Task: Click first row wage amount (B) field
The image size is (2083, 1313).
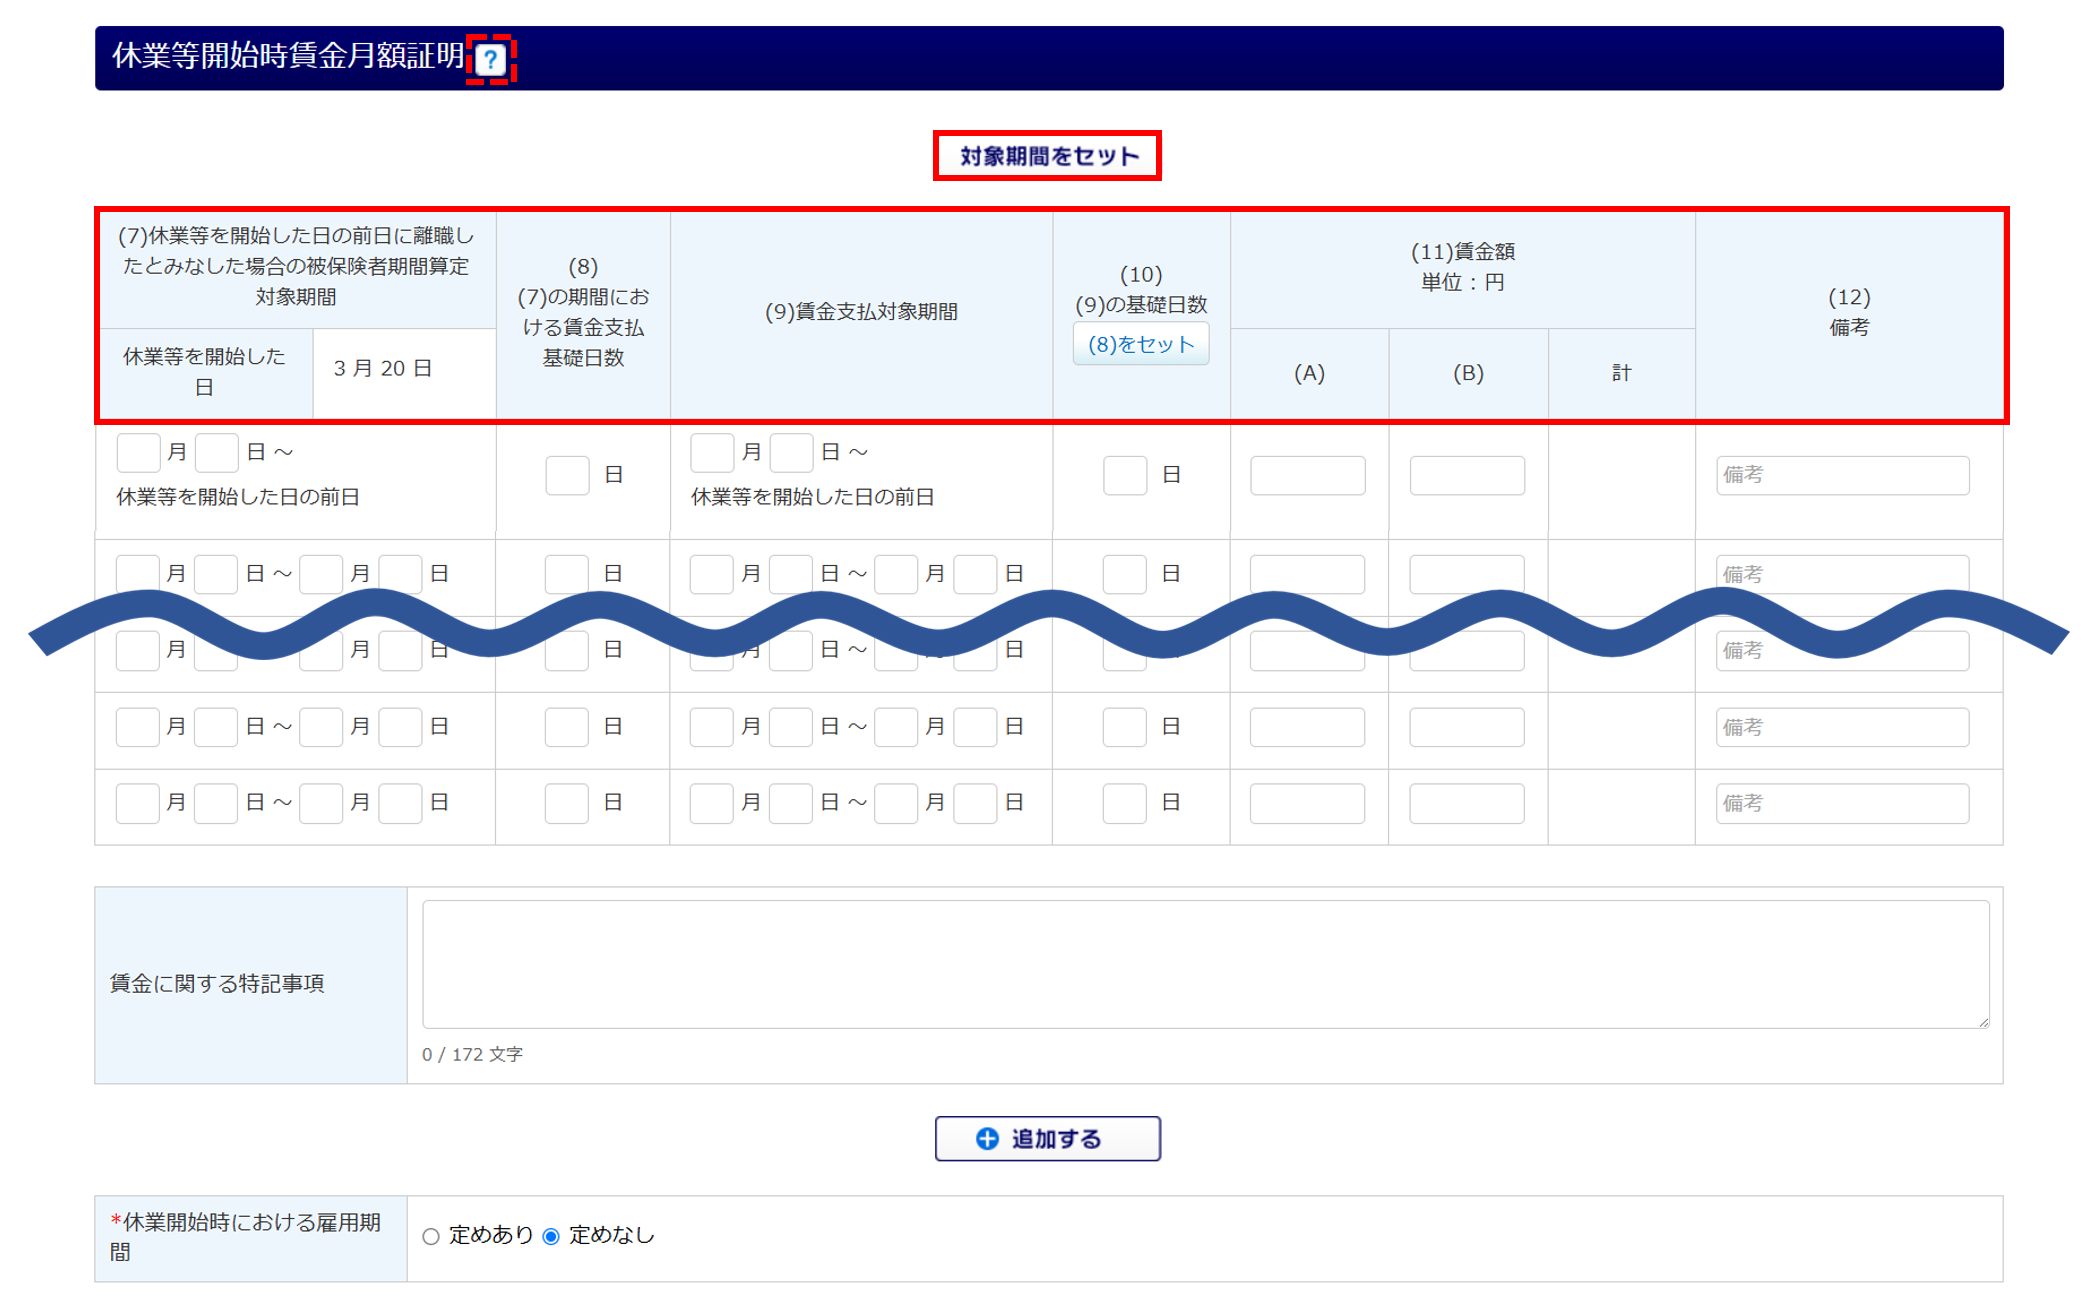Action: (x=1467, y=475)
